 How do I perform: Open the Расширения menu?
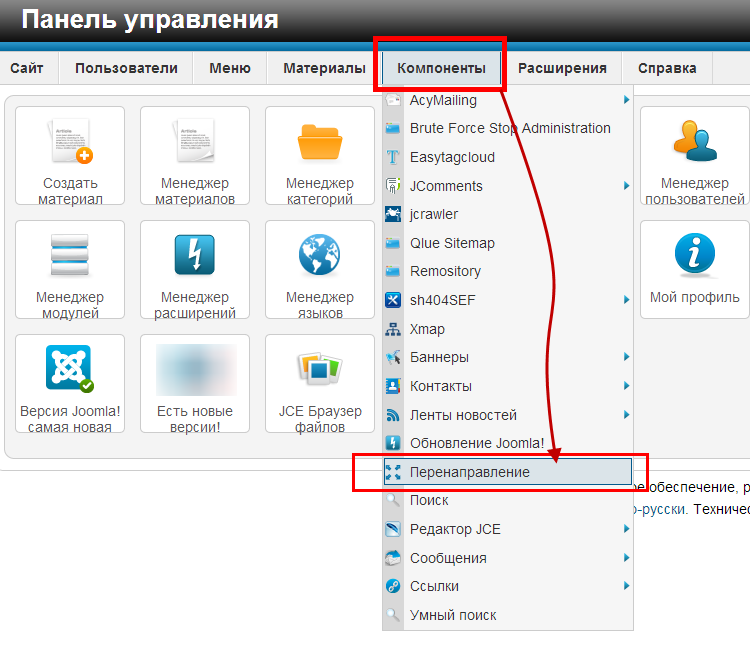[x=562, y=68]
